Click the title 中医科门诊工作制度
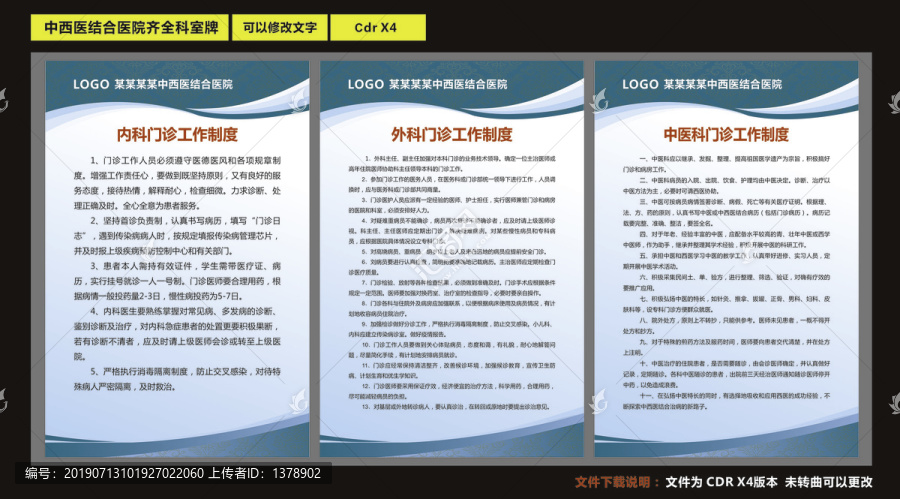 727,135
